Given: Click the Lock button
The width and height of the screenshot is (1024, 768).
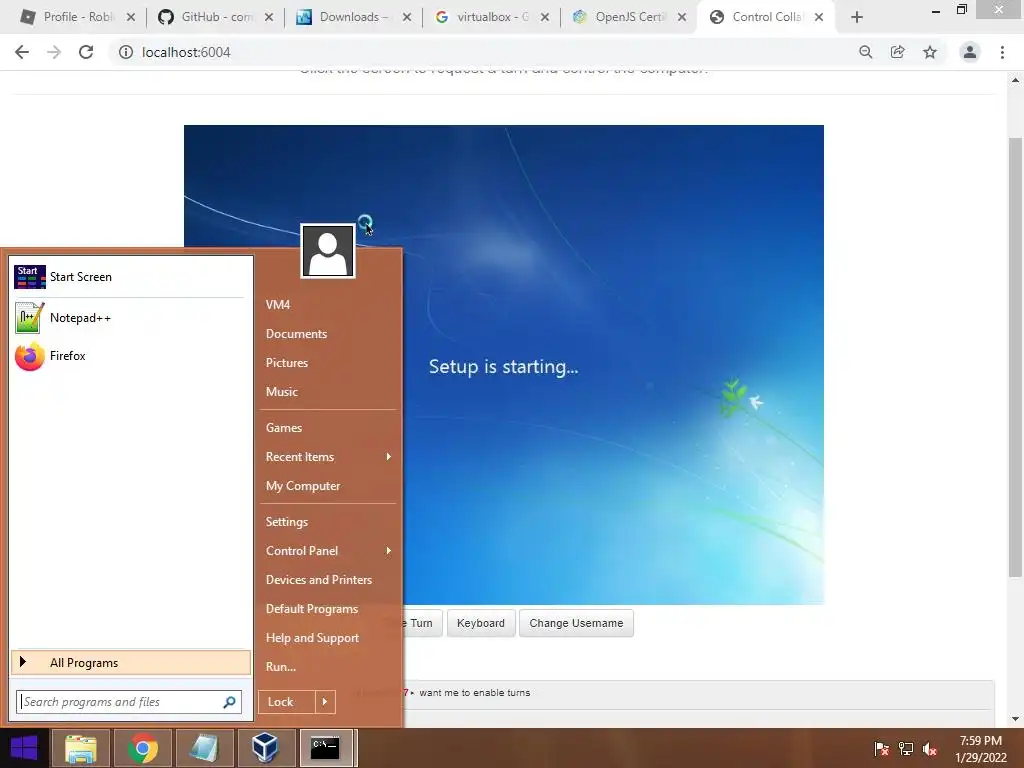Looking at the screenshot, I should (287, 702).
